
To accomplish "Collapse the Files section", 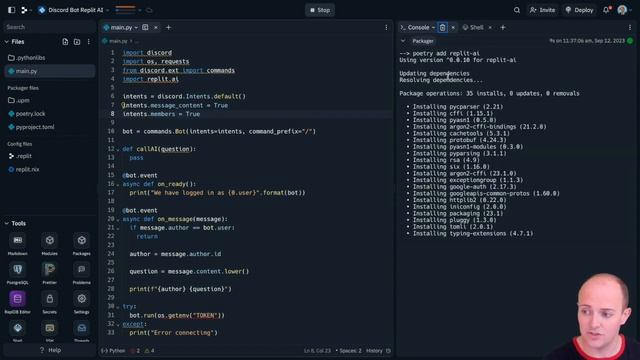I will point(7,42).
